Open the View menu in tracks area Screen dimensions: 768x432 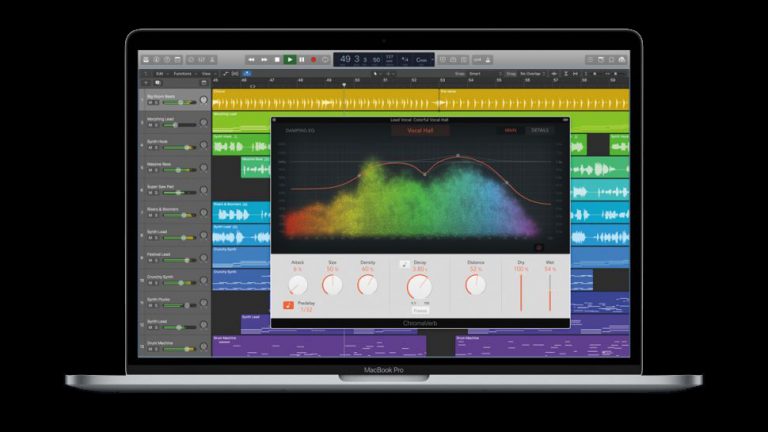coord(207,73)
